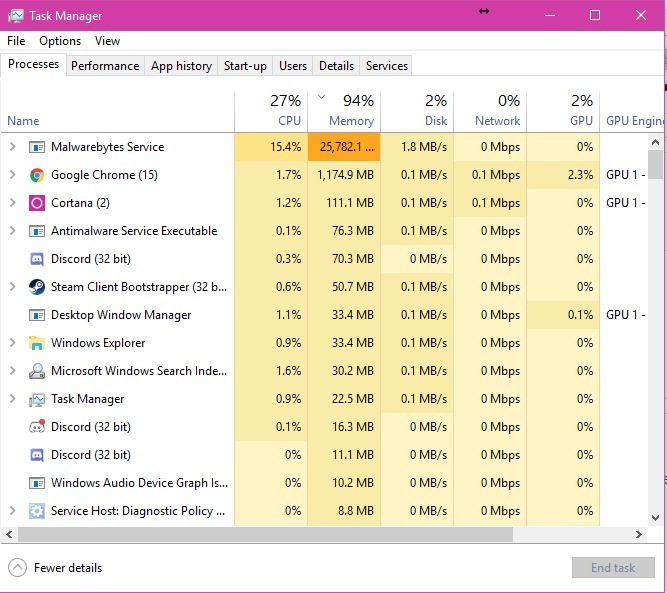Open the View menu
The width and height of the screenshot is (667, 593).
[107, 41]
